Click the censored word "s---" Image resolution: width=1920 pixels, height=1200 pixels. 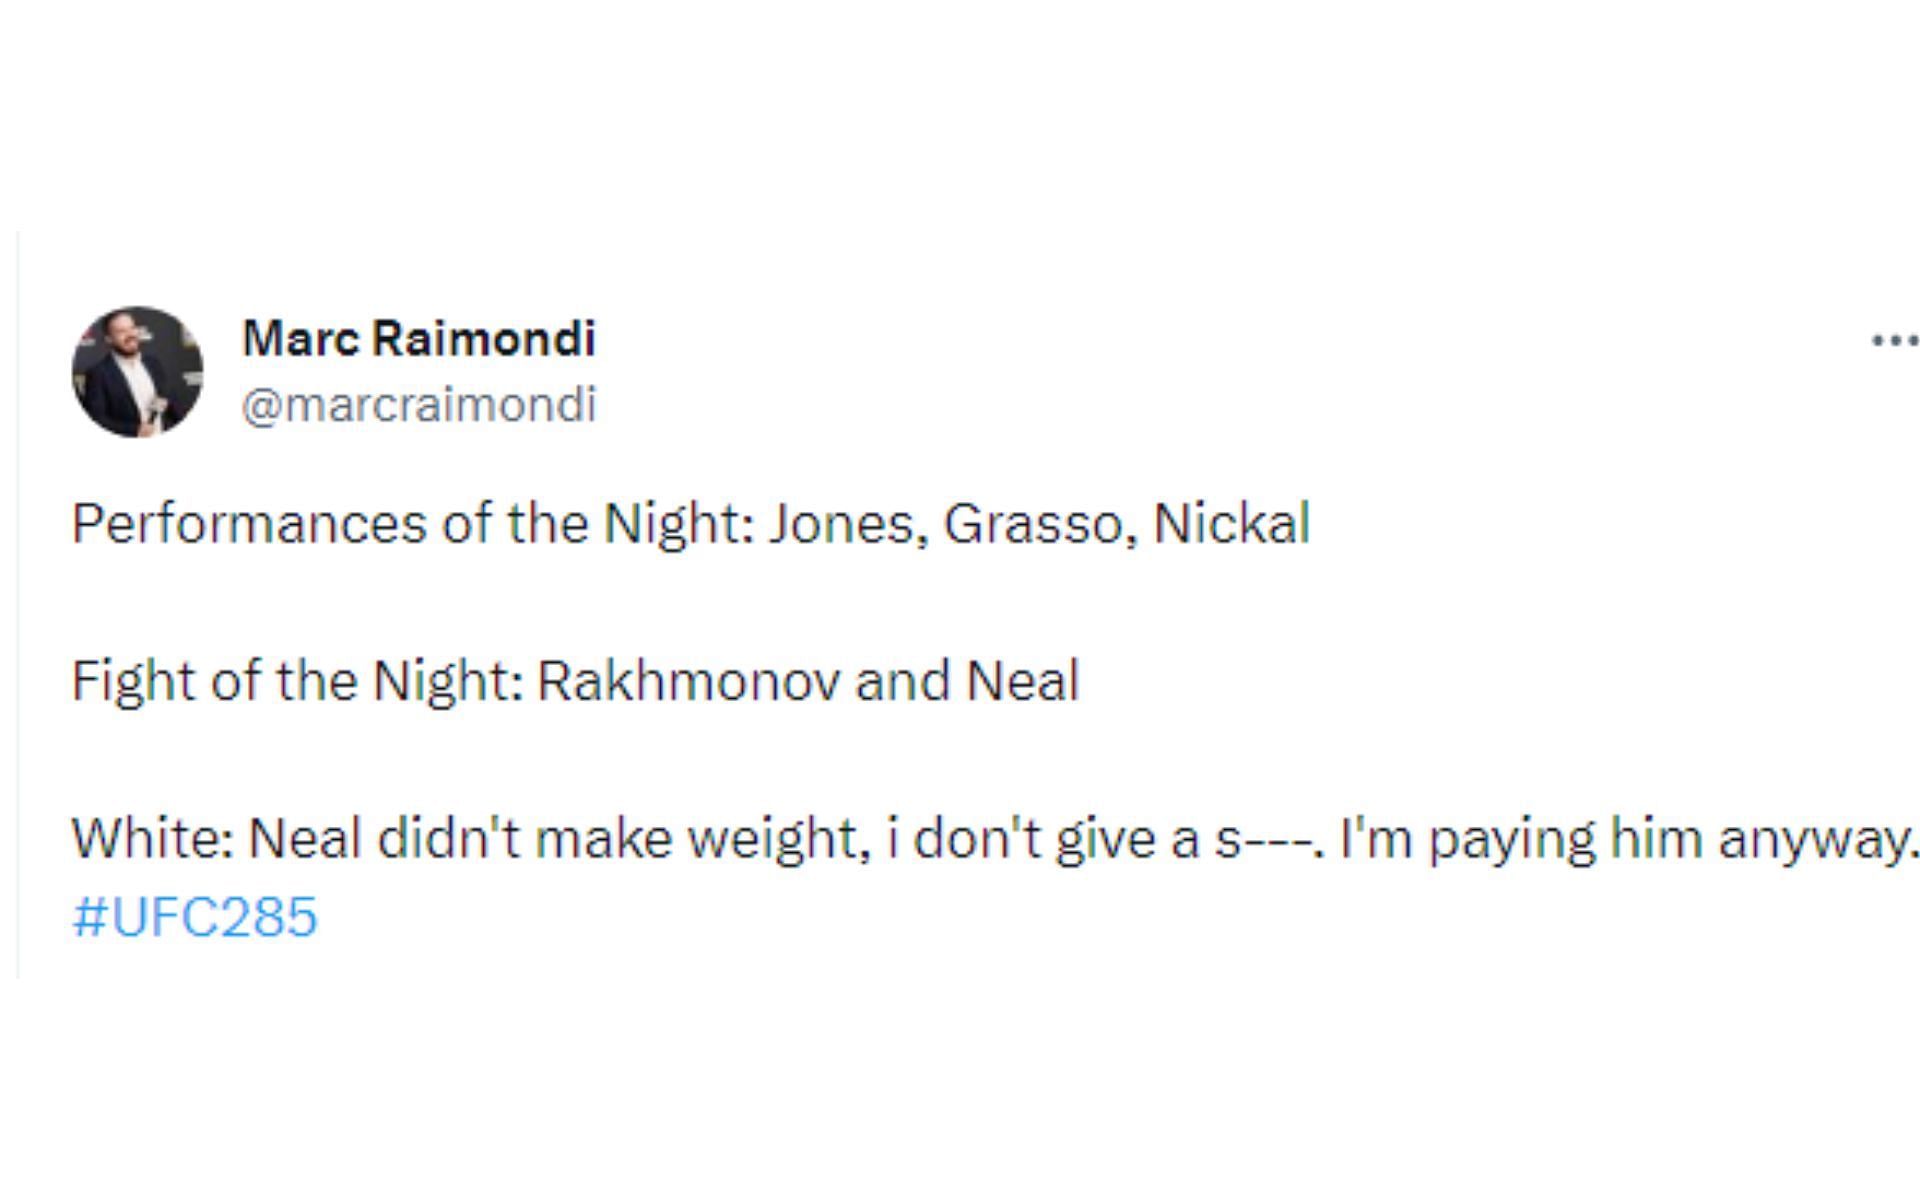pos(1269,838)
